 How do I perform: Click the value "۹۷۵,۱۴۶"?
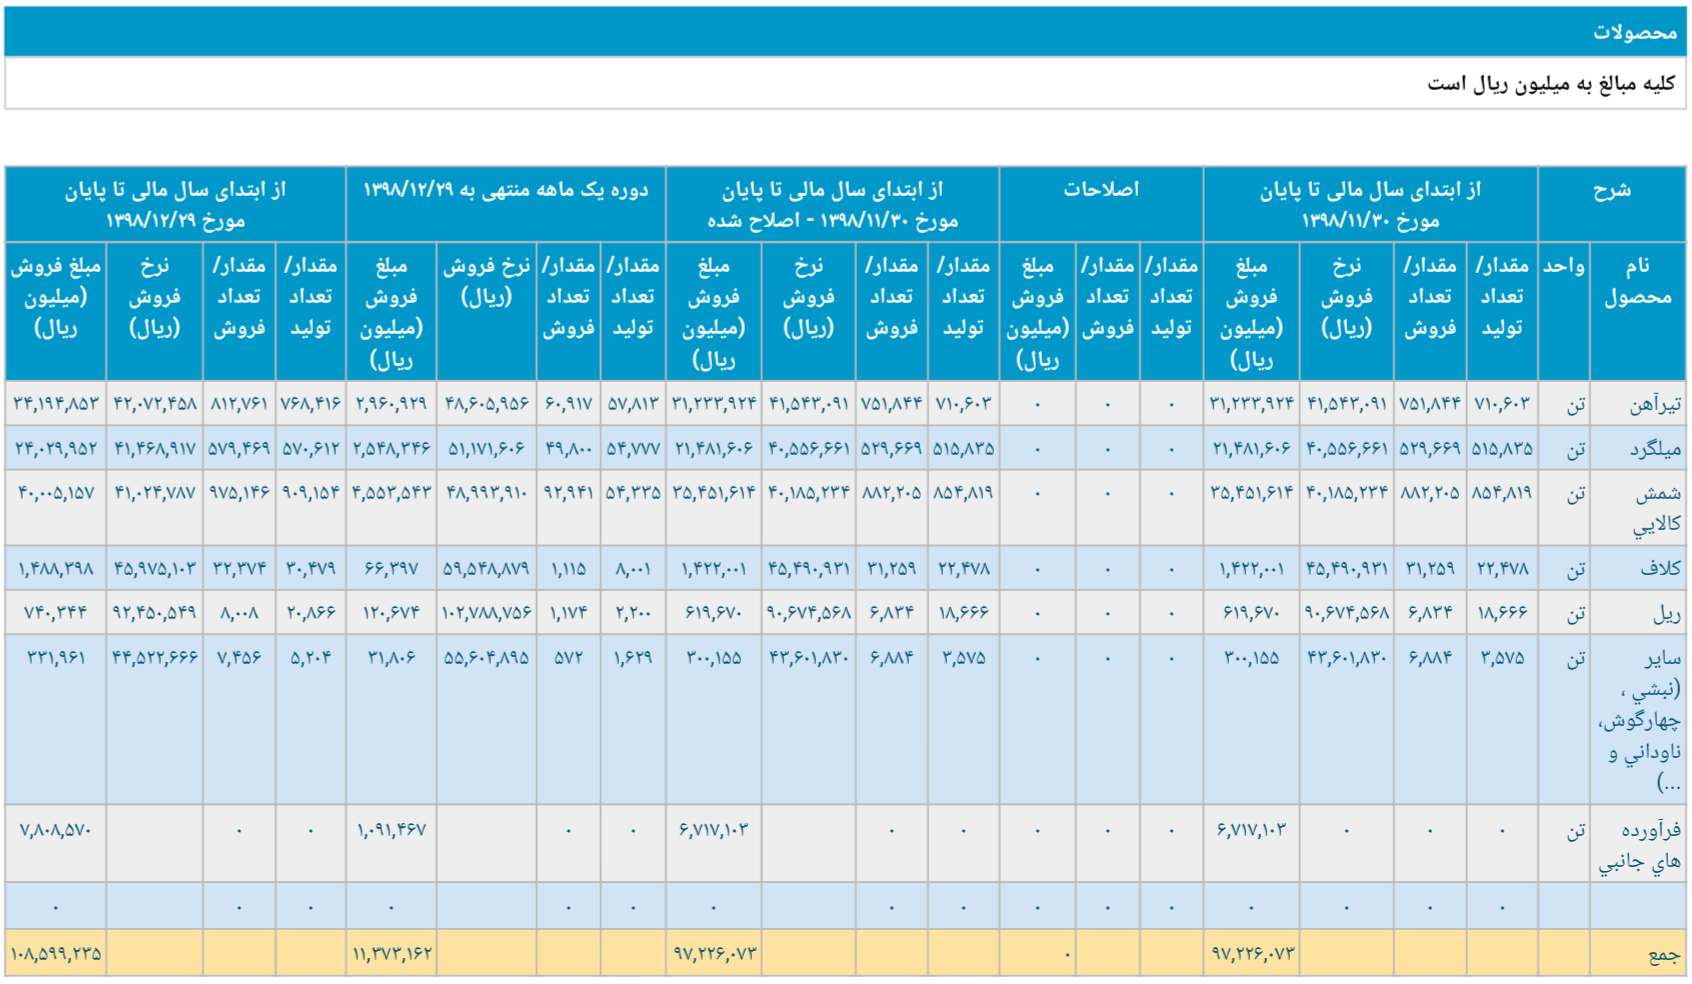coord(239,492)
